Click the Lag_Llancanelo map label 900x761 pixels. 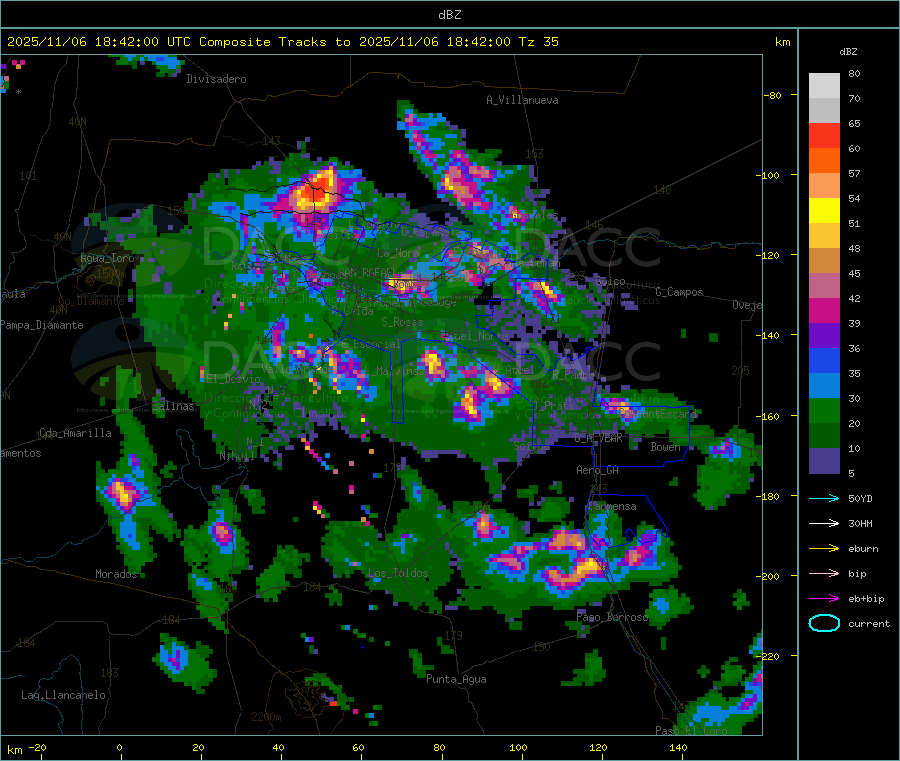click(64, 695)
